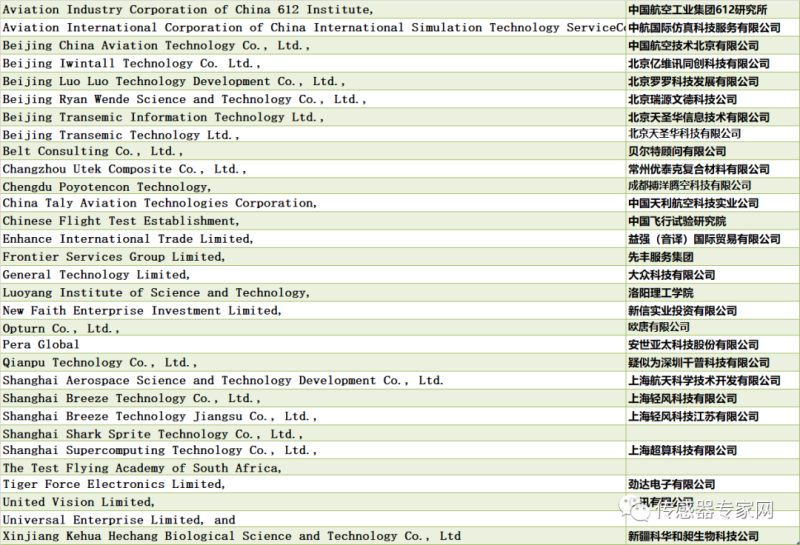Select 'Shanghai Breeze Technology Co., Ltd.,' cell
The image size is (800, 545).
[x=313, y=398]
